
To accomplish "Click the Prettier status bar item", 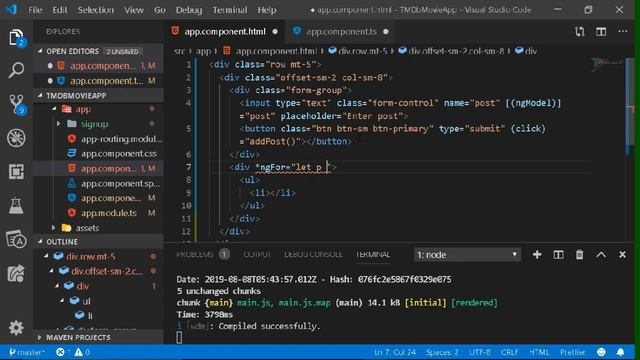I will [x=572, y=352].
